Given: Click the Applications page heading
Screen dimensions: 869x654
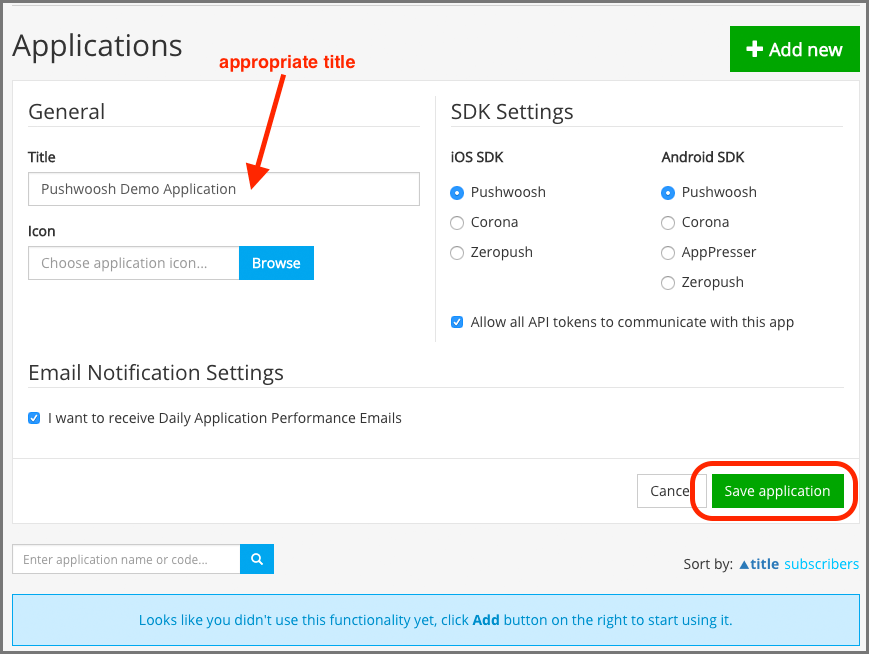Looking at the screenshot, I should point(98,45).
